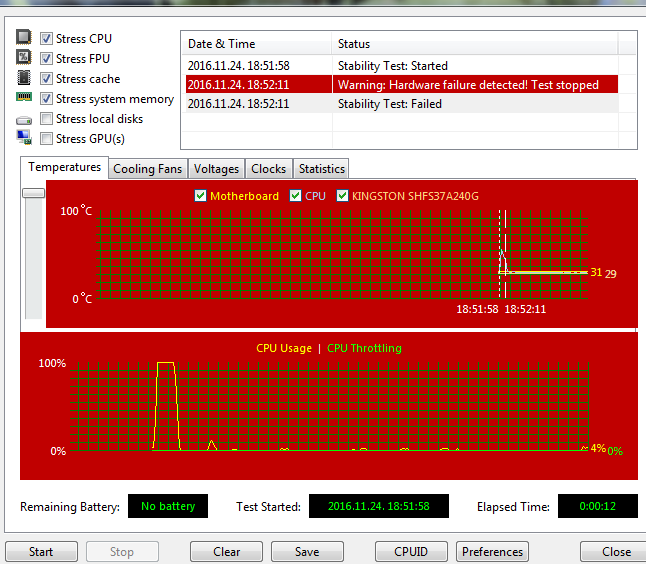Select the Stability Test: Failed log row
646x564 pixels.
click(400, 103)
